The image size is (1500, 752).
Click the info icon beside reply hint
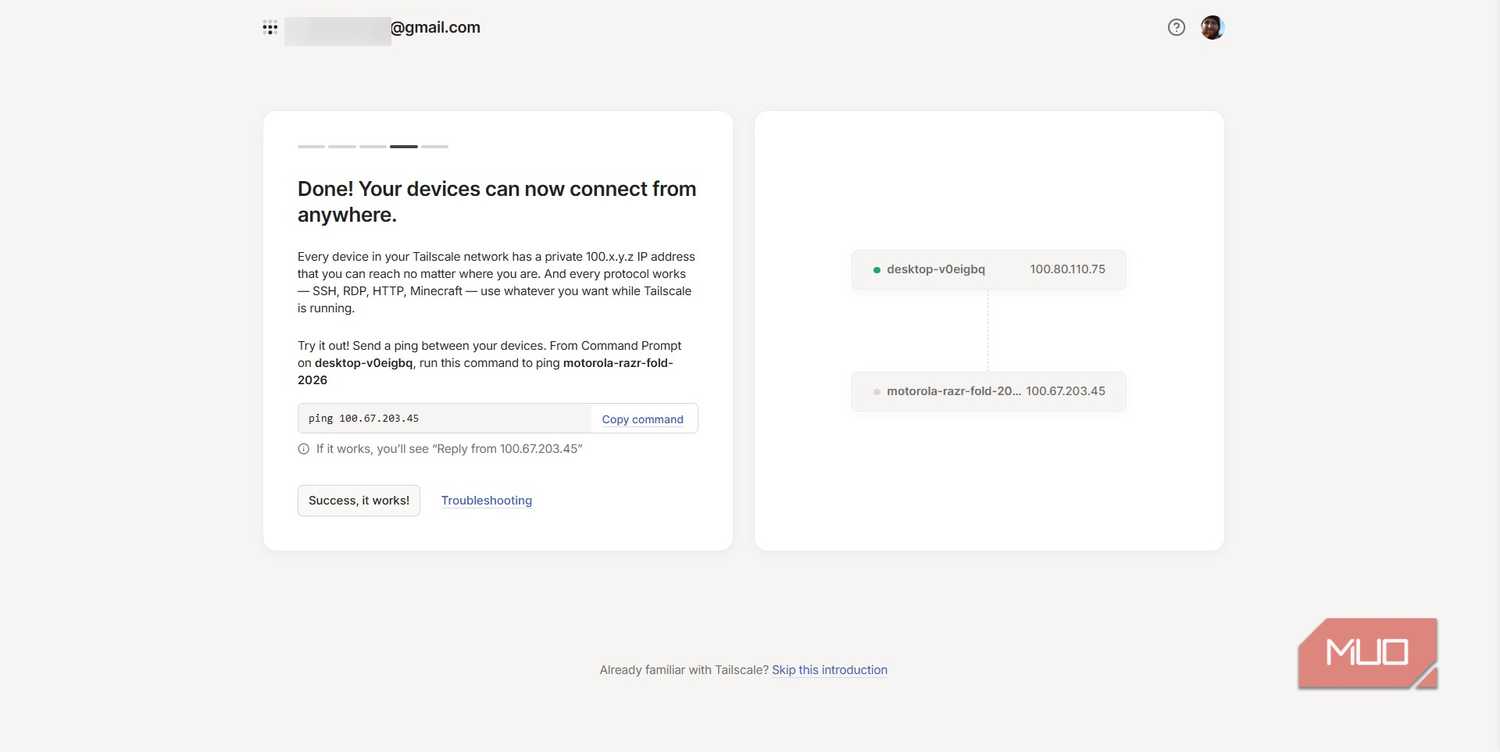(304, 449)
